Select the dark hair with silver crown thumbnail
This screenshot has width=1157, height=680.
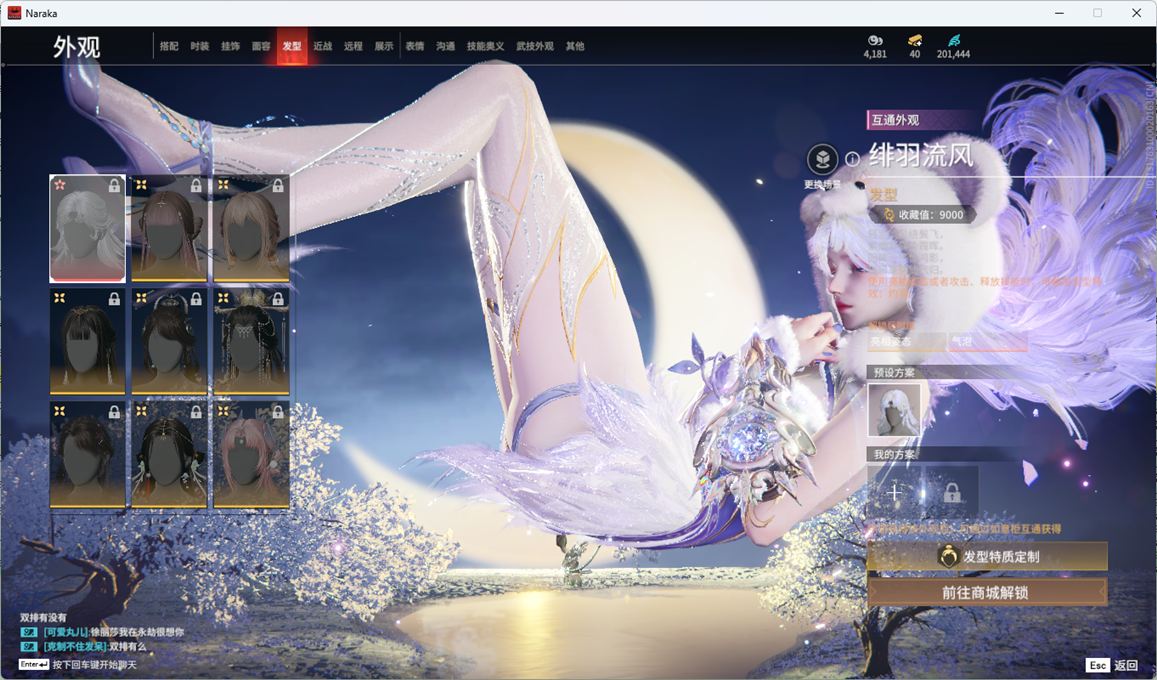(169, 341)
